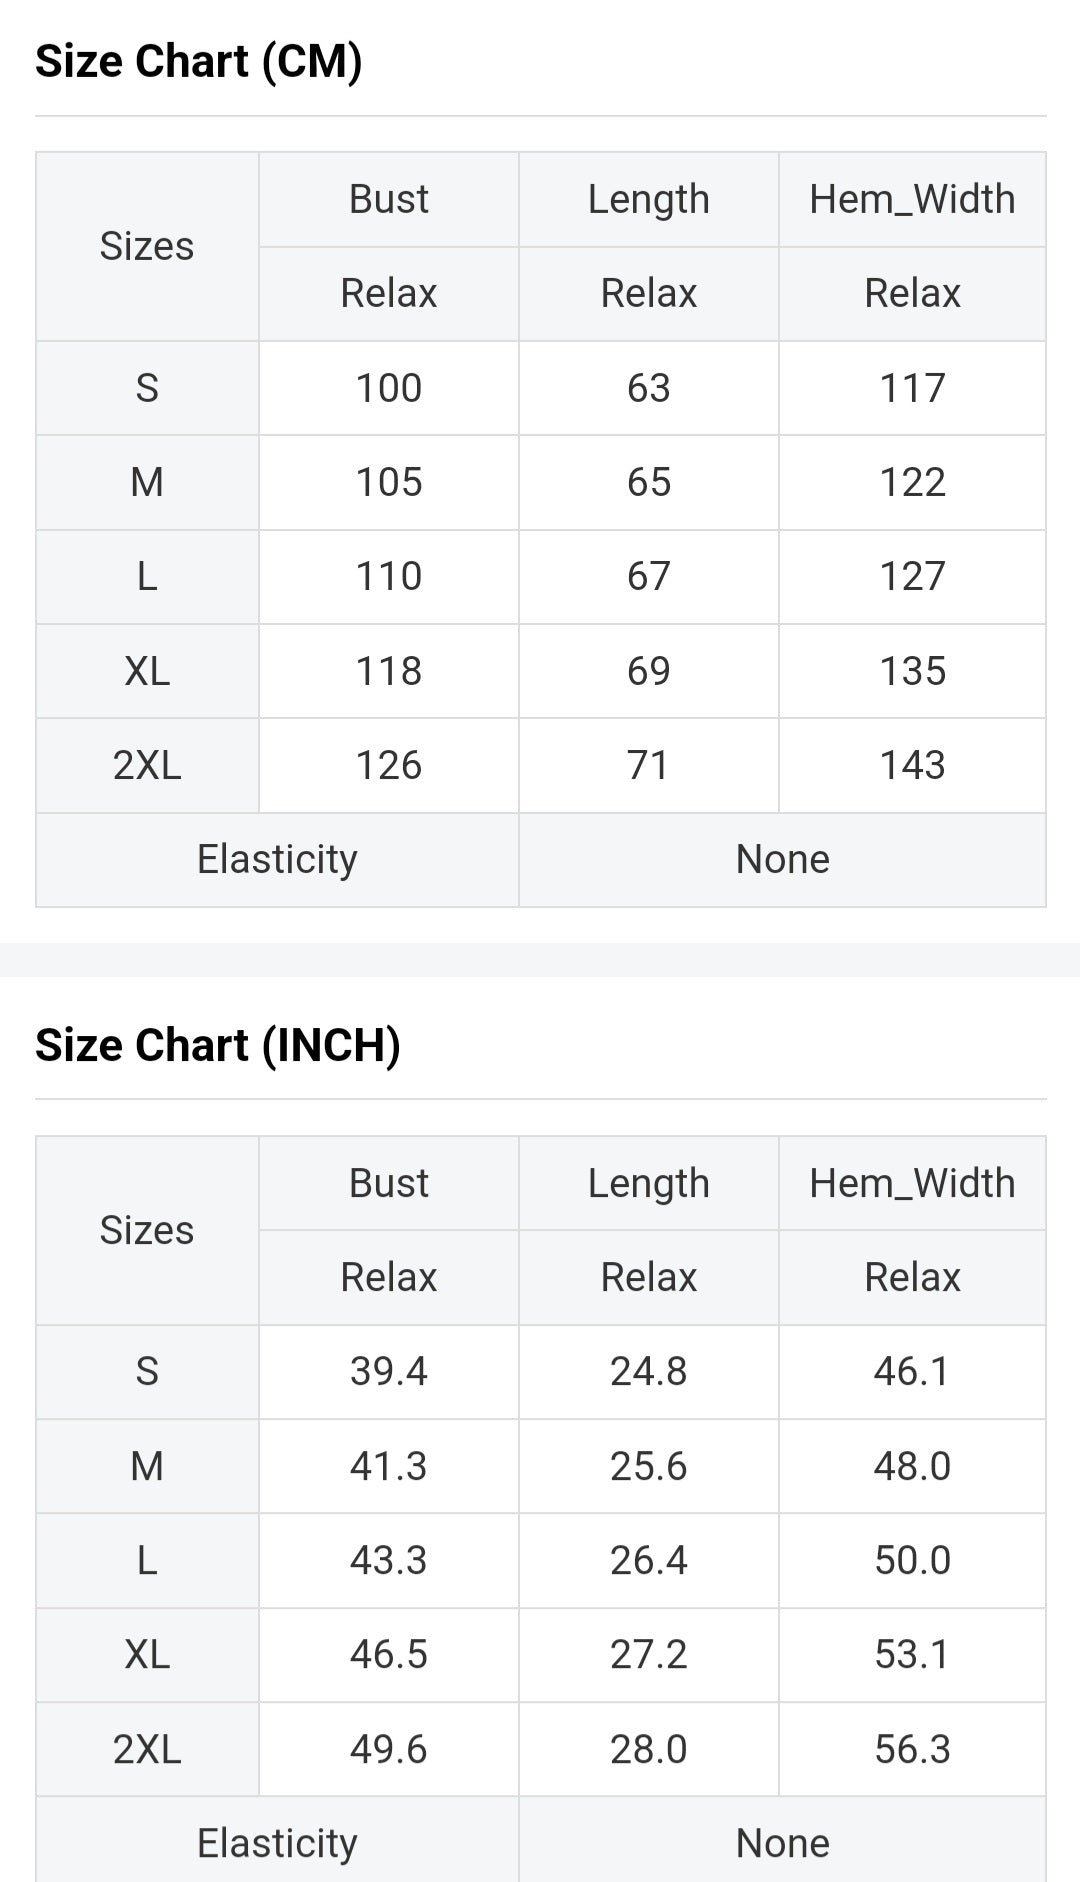Image resolution: width=1080 pixels, height=1882 pixels.
Task: Select the Hem_Width header in CM chart
Action: pyautogui.click(x=912, y=199)
